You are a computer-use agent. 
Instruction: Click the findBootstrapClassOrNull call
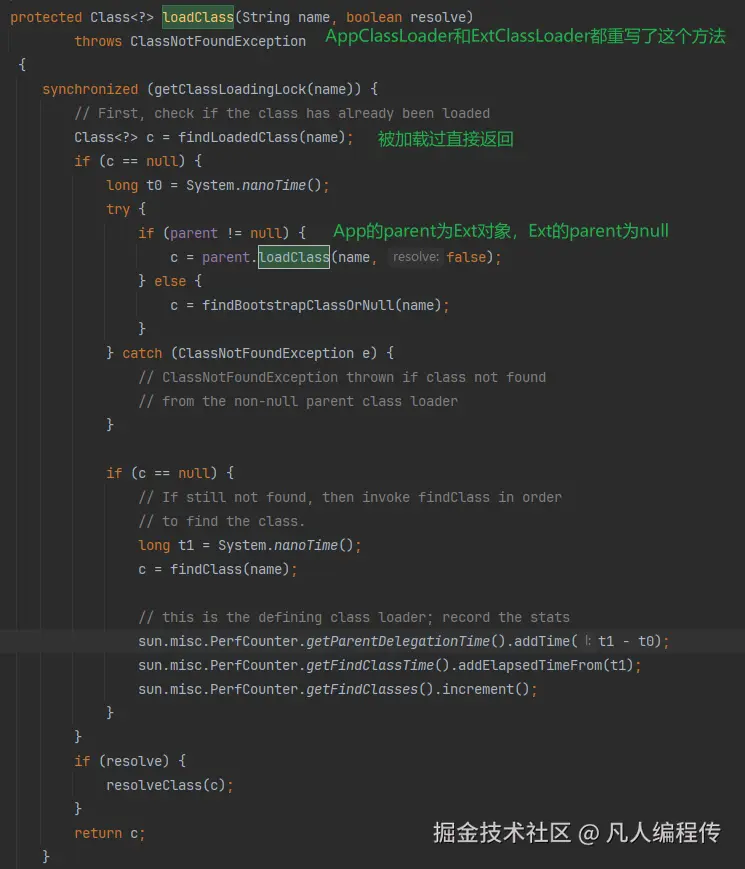coord(298,305)
